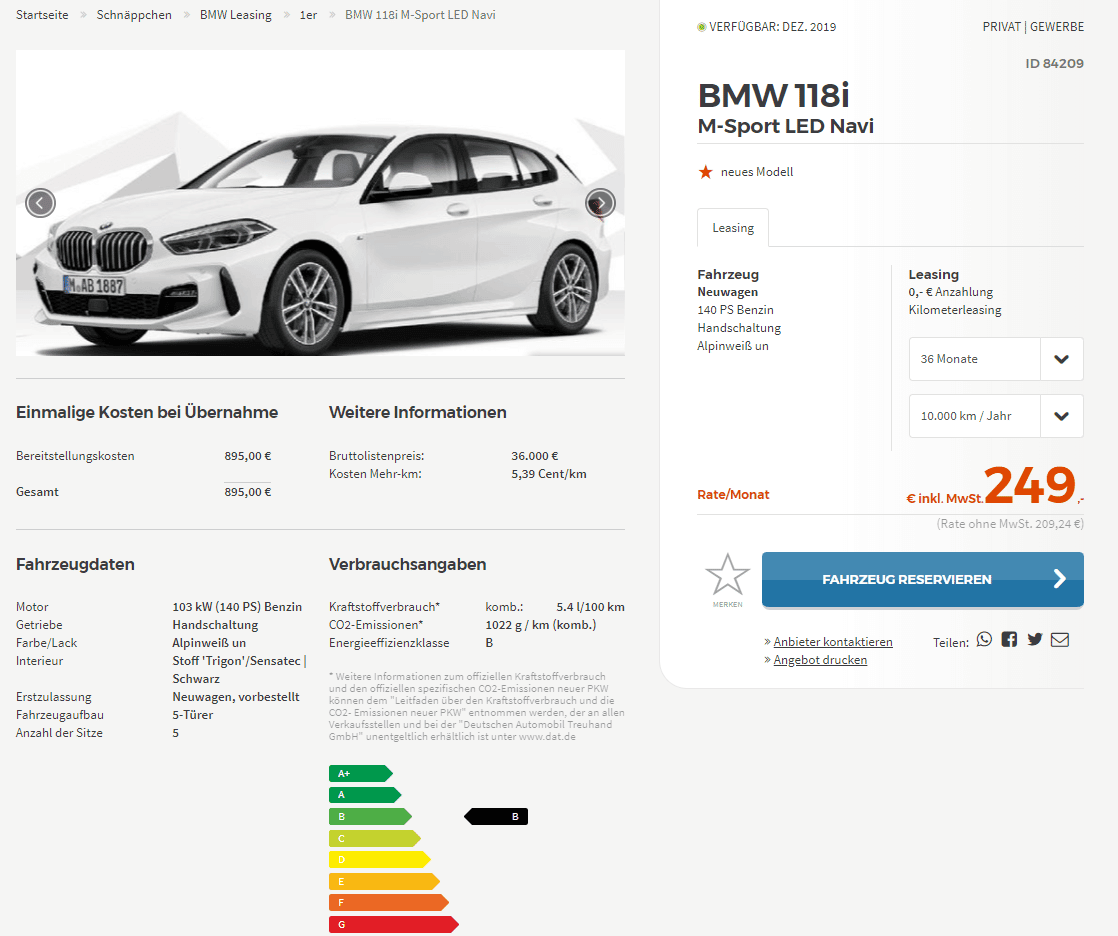
Task: Click motor value 103 kW (140 PS) Benzin
Action: [237, 607]
